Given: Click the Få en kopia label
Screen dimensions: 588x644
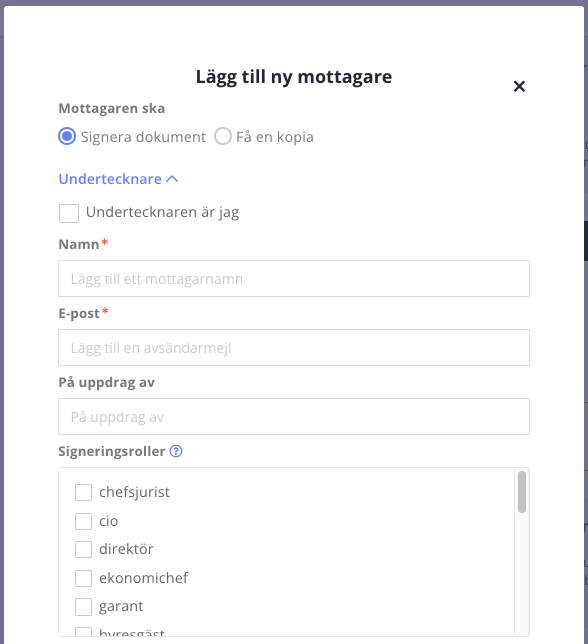Looking at the screenshot, I should tap(275, 137).
